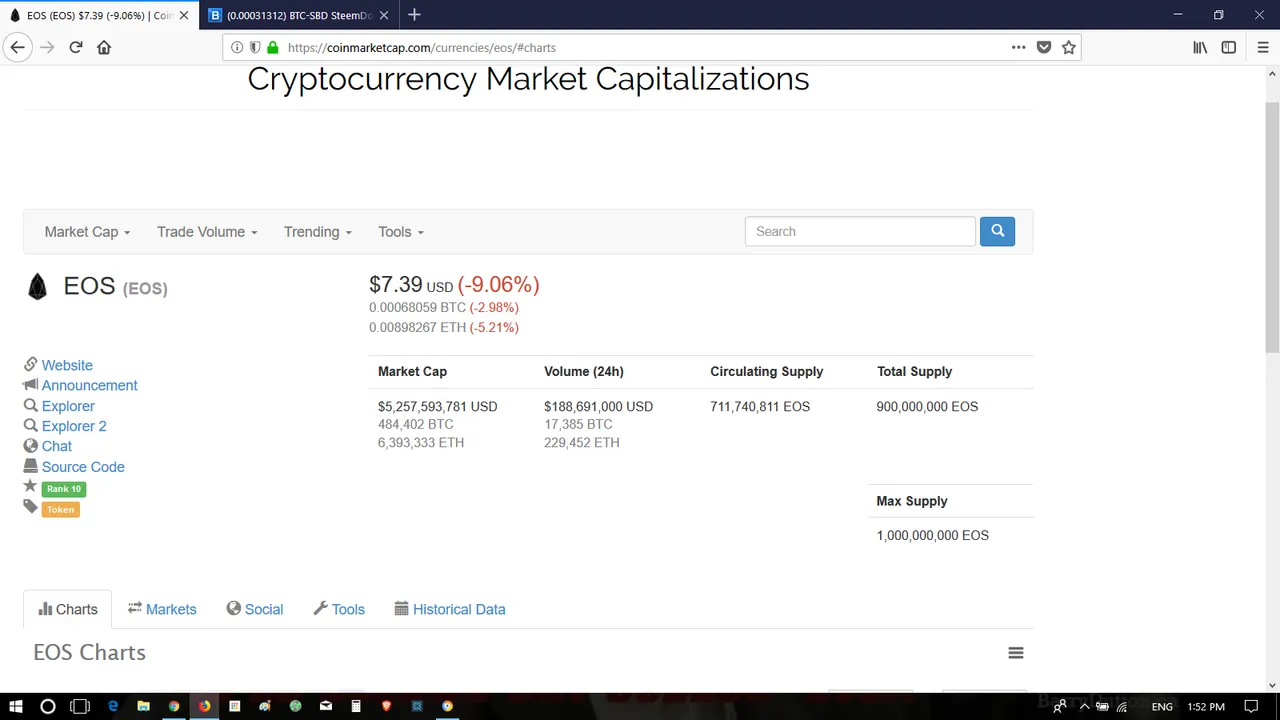Click the ENG language indicator in tray
The width and height of the screenshot is (1280, 720).
[x=1162, y=707]
